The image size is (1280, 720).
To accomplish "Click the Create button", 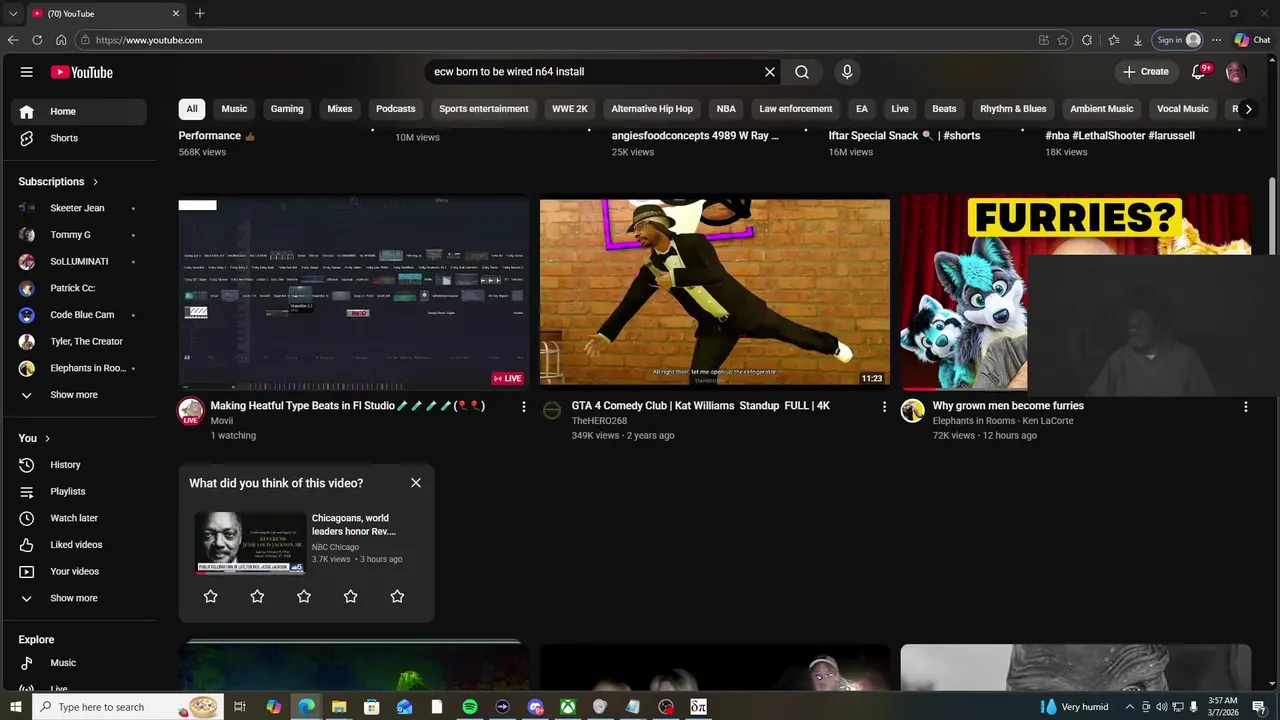I will pyautogui.click(x=1146, y=72).
